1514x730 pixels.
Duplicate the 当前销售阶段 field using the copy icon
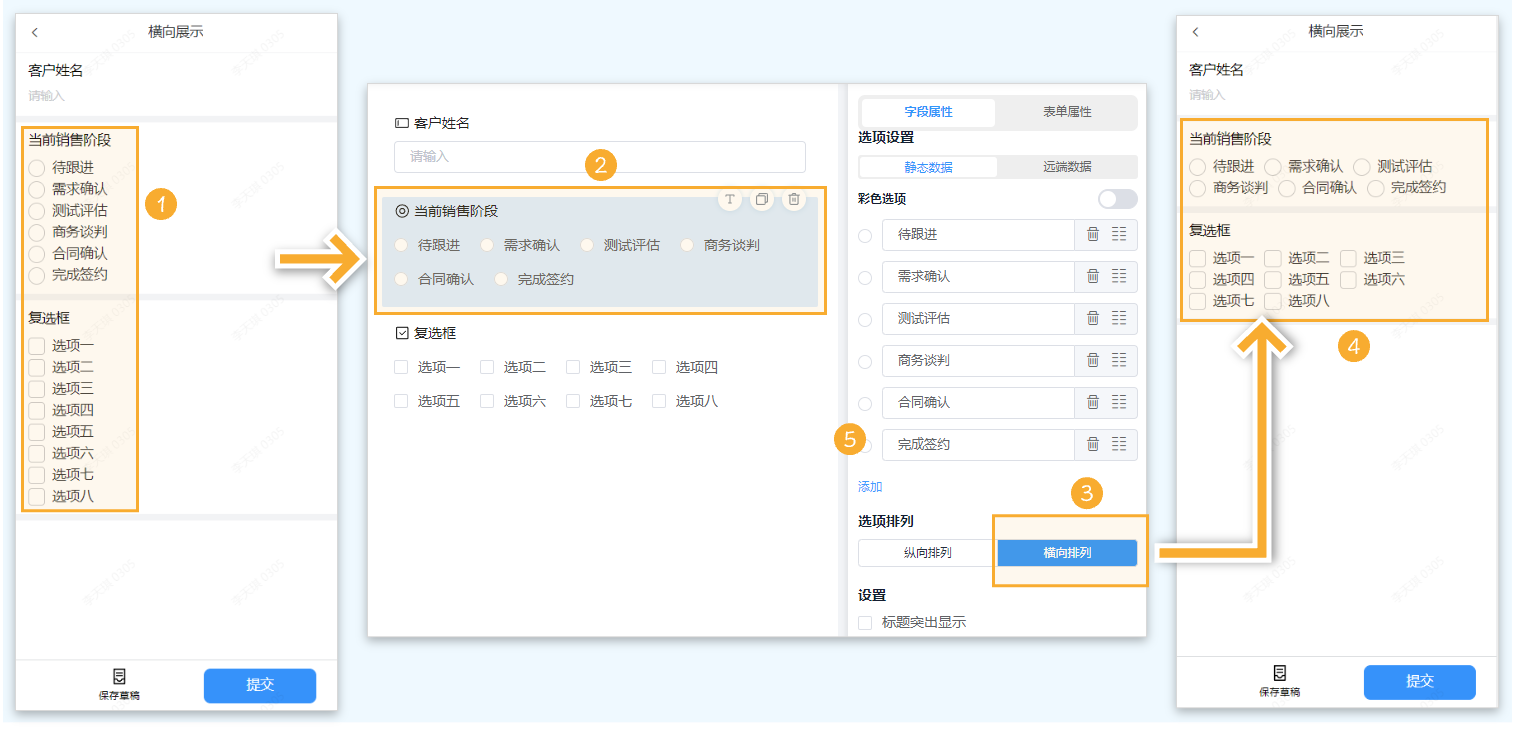762,200
